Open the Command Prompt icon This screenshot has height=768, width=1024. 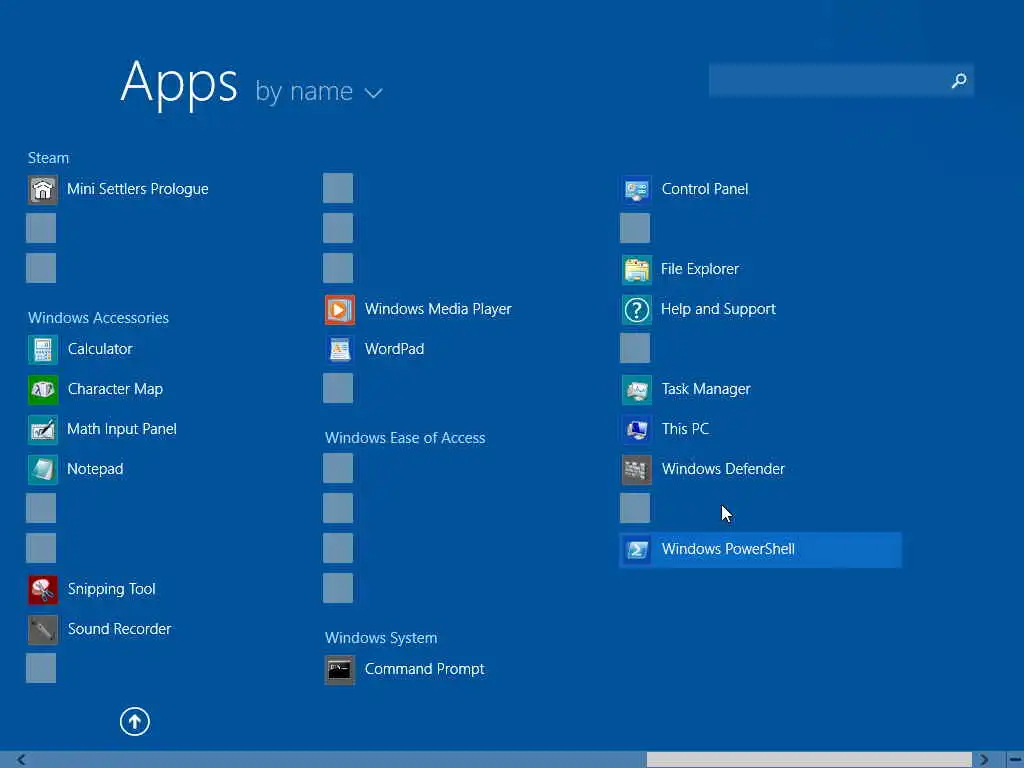tap(340, 669)
